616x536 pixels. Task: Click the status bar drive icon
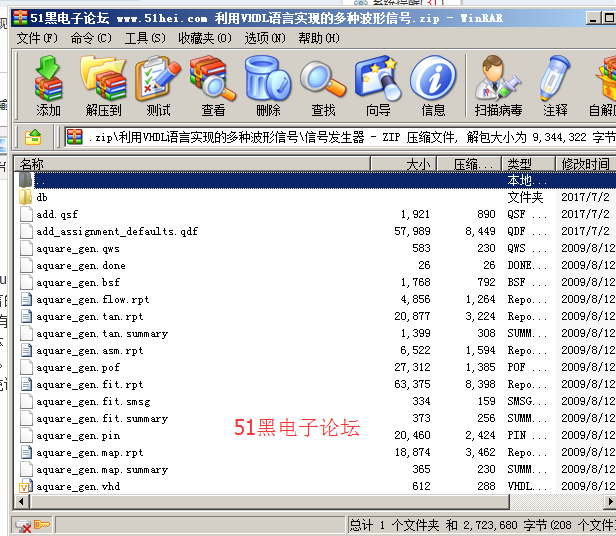pos(23,526)
